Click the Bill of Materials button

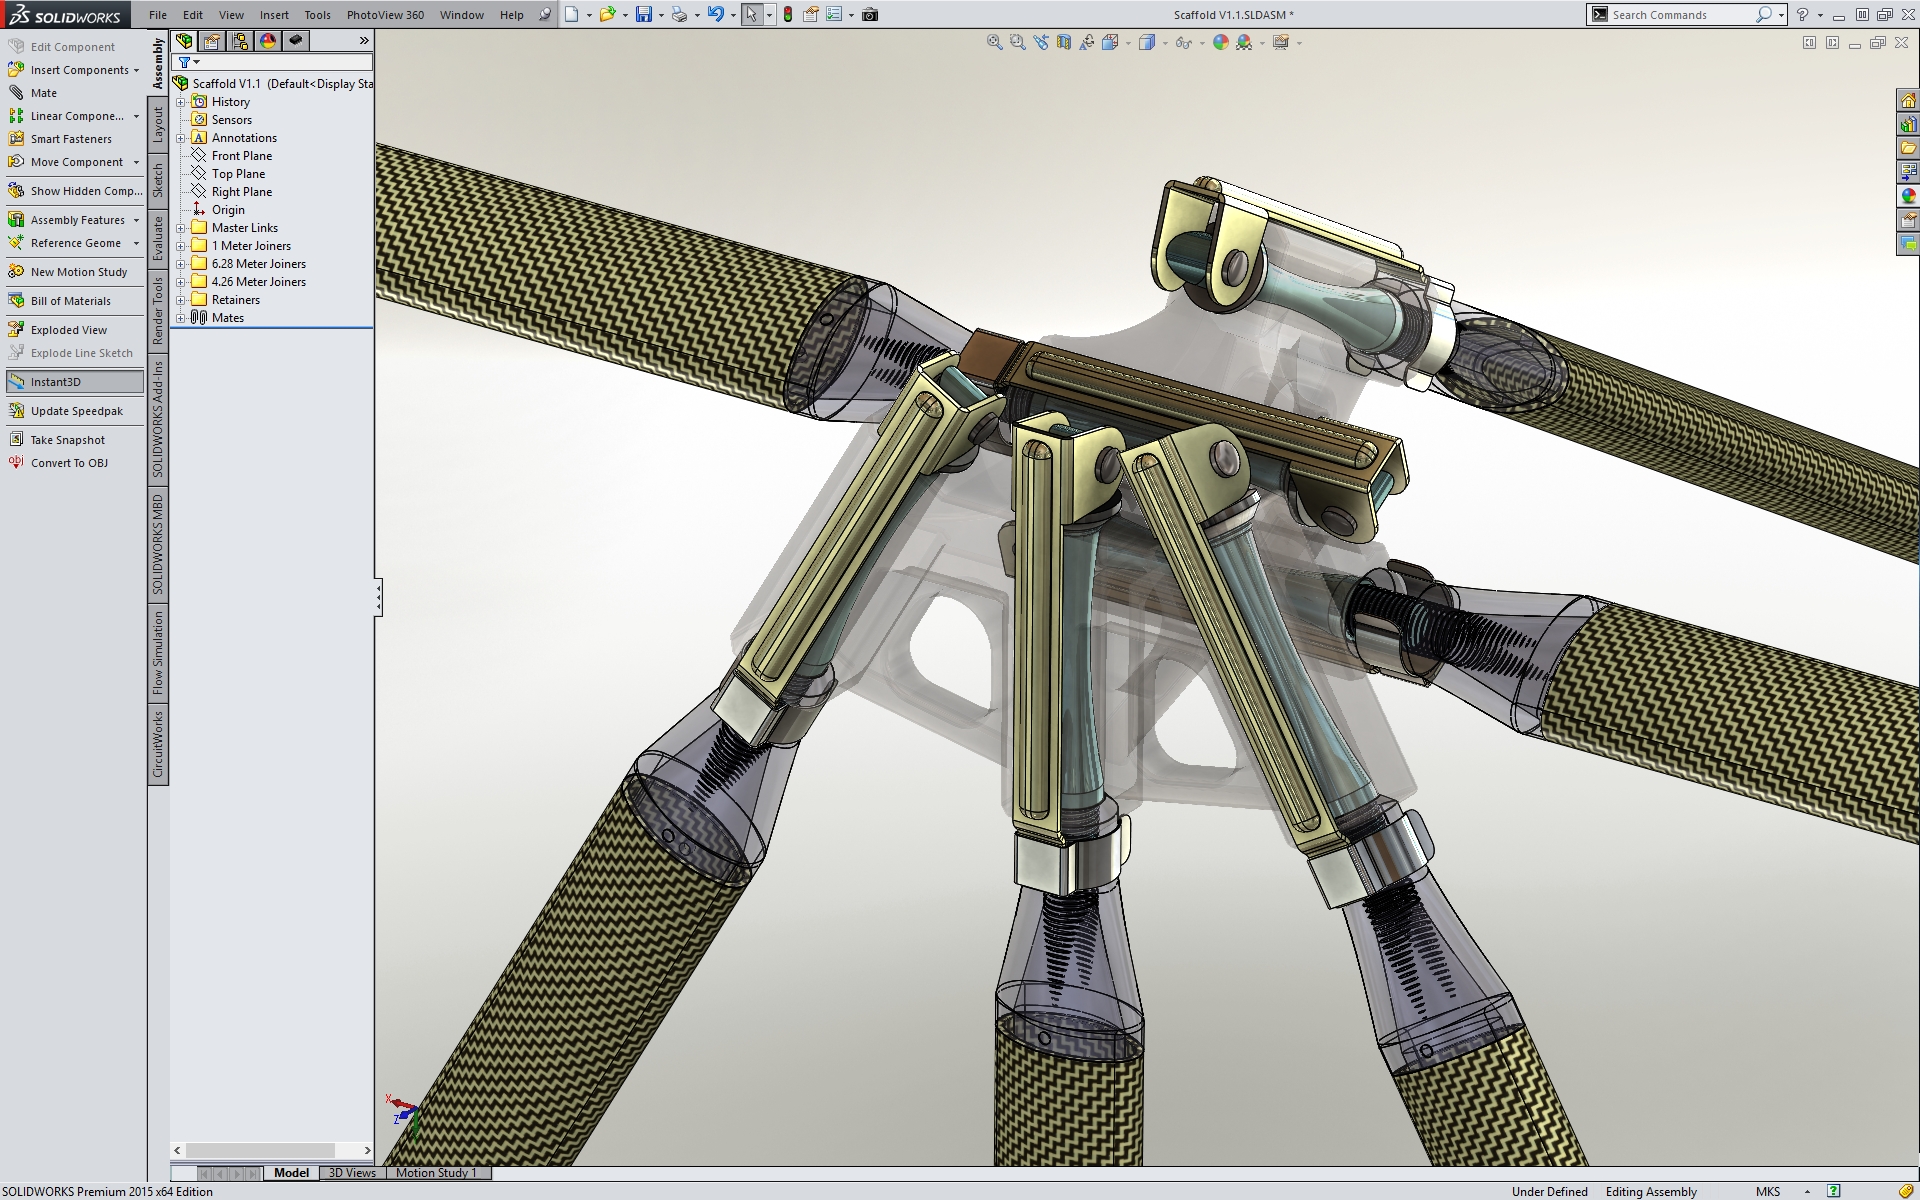(70, 301)
